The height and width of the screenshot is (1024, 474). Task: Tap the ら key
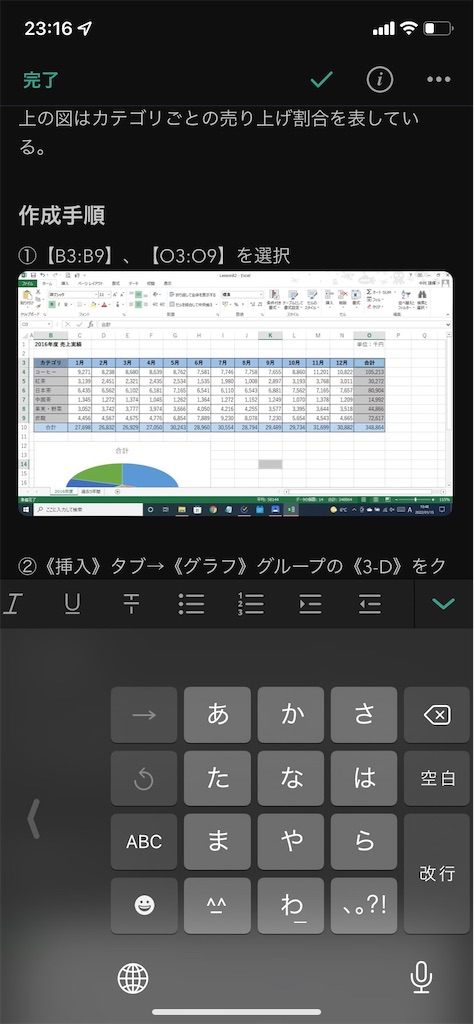(364, 841)
